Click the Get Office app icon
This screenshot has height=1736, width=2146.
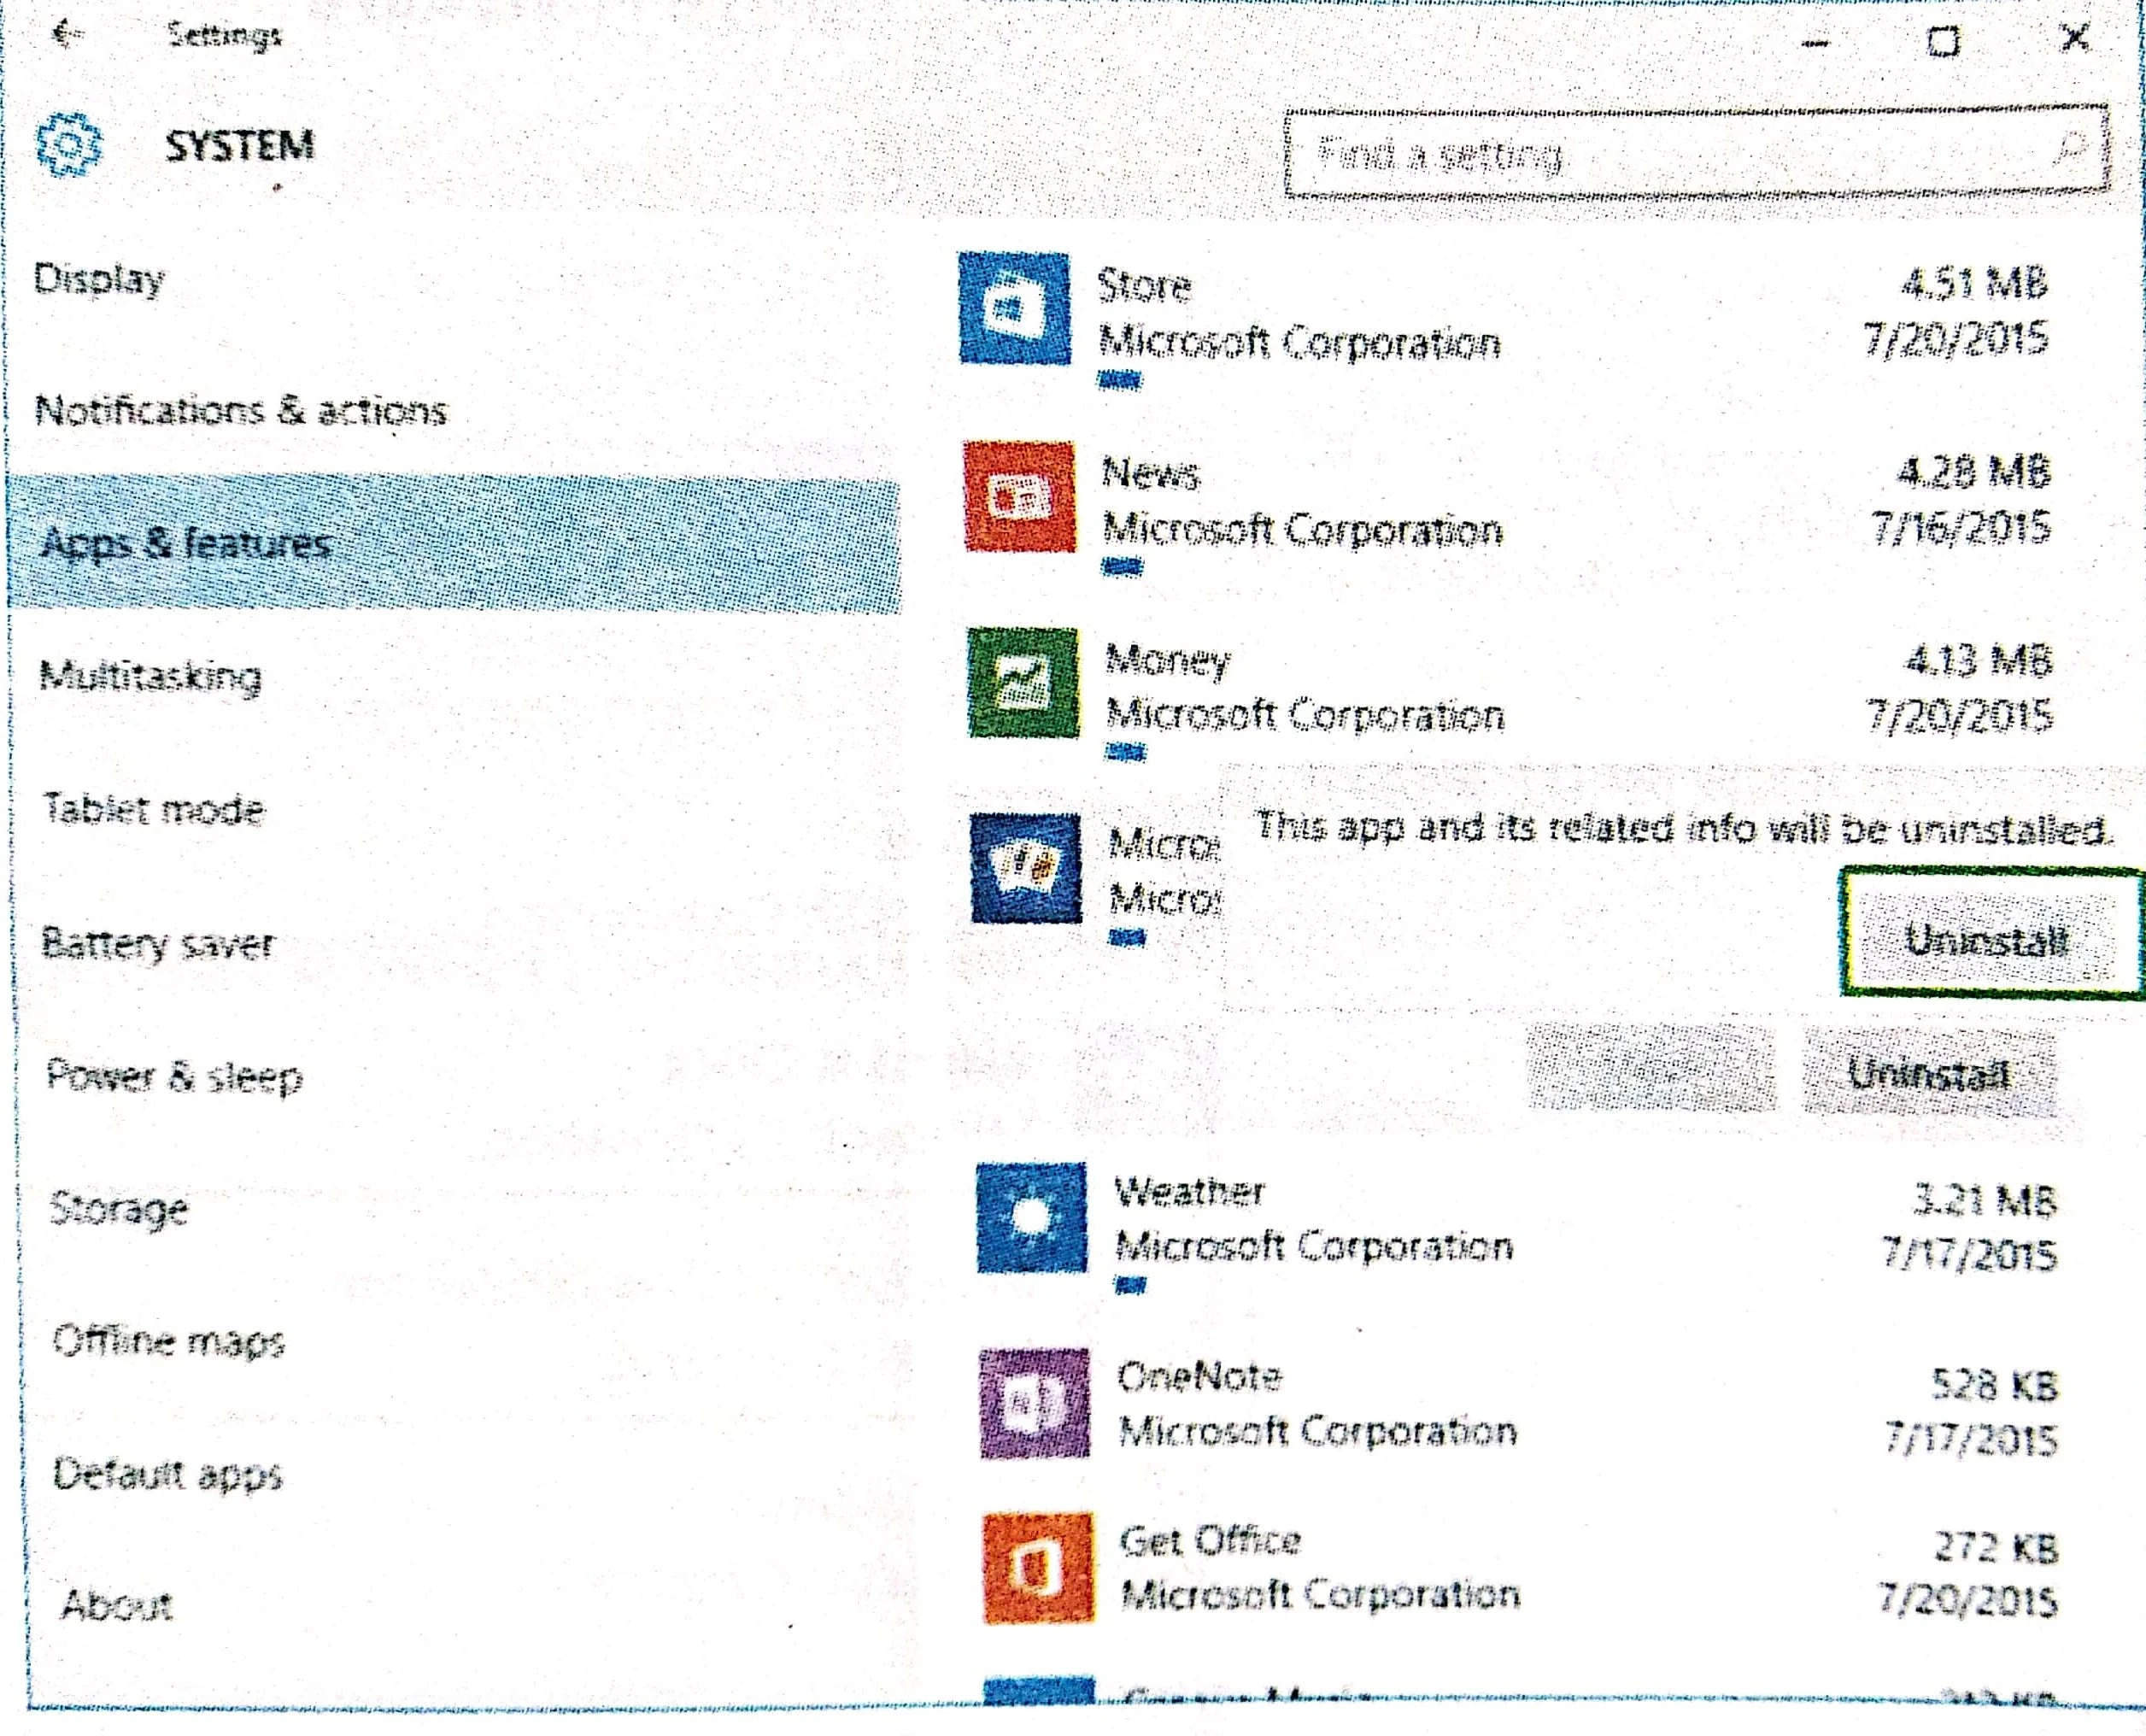click(x=1037, y=1567)
